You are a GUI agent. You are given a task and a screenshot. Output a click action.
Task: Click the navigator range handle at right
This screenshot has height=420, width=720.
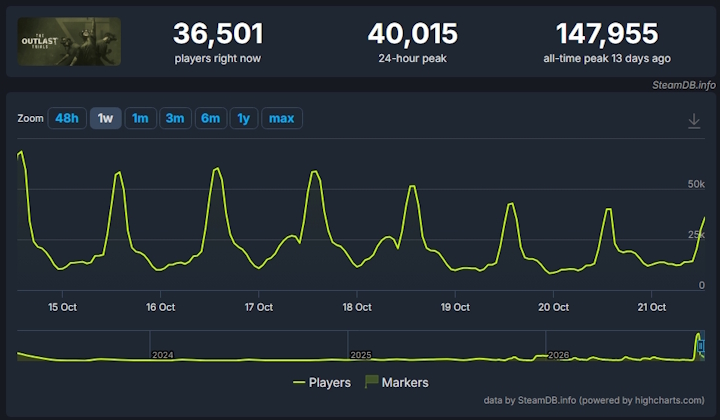tap(701, 346)
